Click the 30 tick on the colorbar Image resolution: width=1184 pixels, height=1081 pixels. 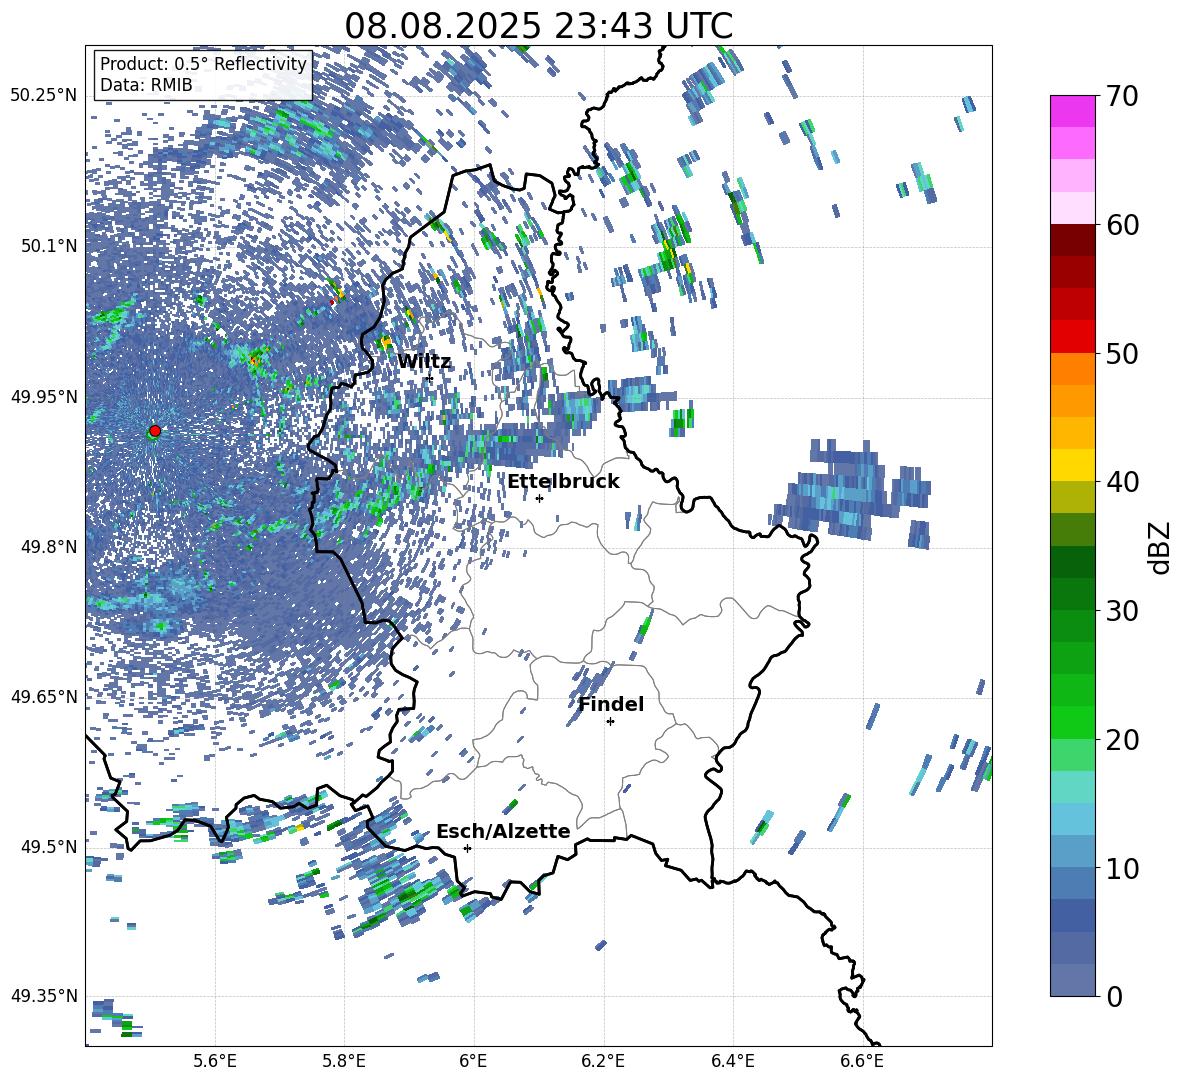pos(1122,611)
